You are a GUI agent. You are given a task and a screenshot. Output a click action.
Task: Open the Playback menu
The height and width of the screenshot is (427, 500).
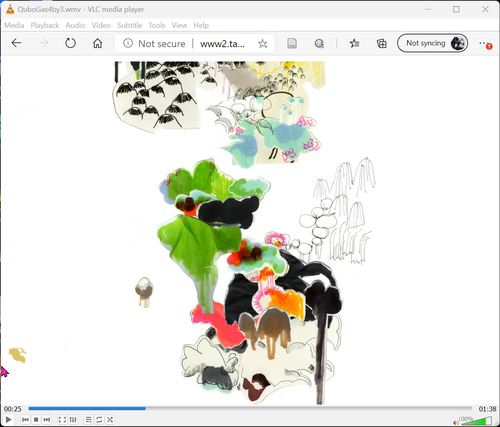45,25
